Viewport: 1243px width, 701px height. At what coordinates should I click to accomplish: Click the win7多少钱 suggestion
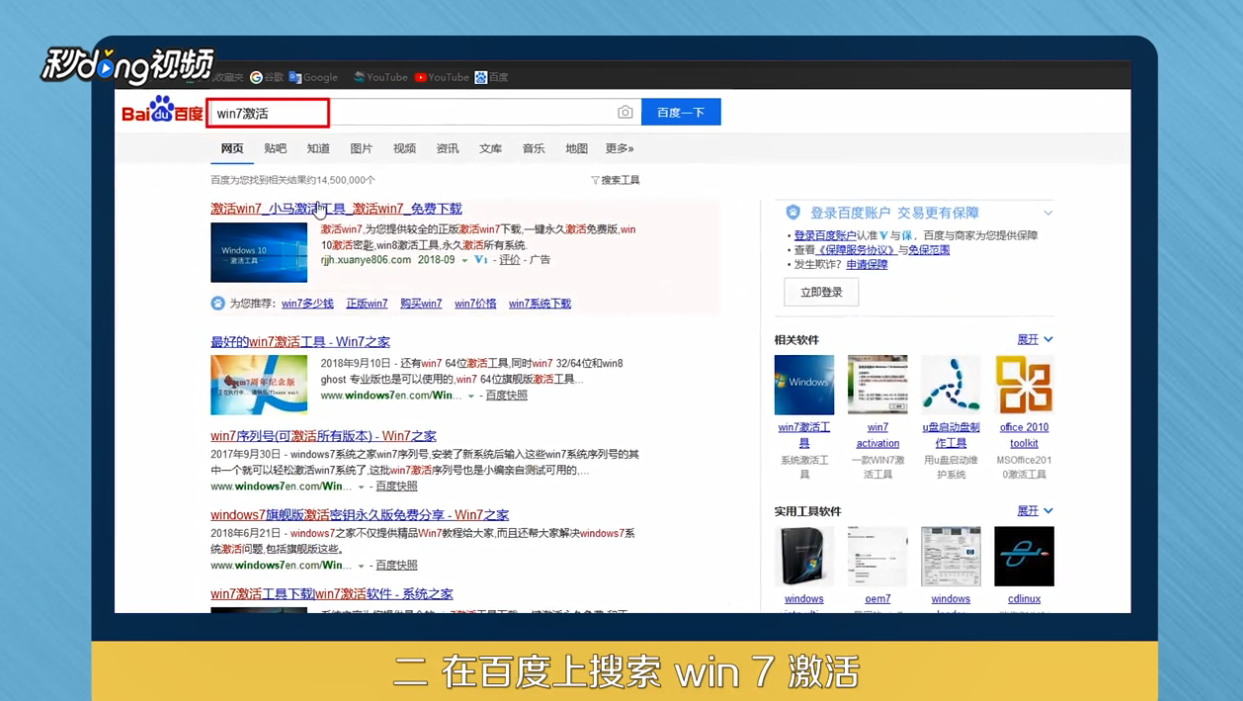307,304
